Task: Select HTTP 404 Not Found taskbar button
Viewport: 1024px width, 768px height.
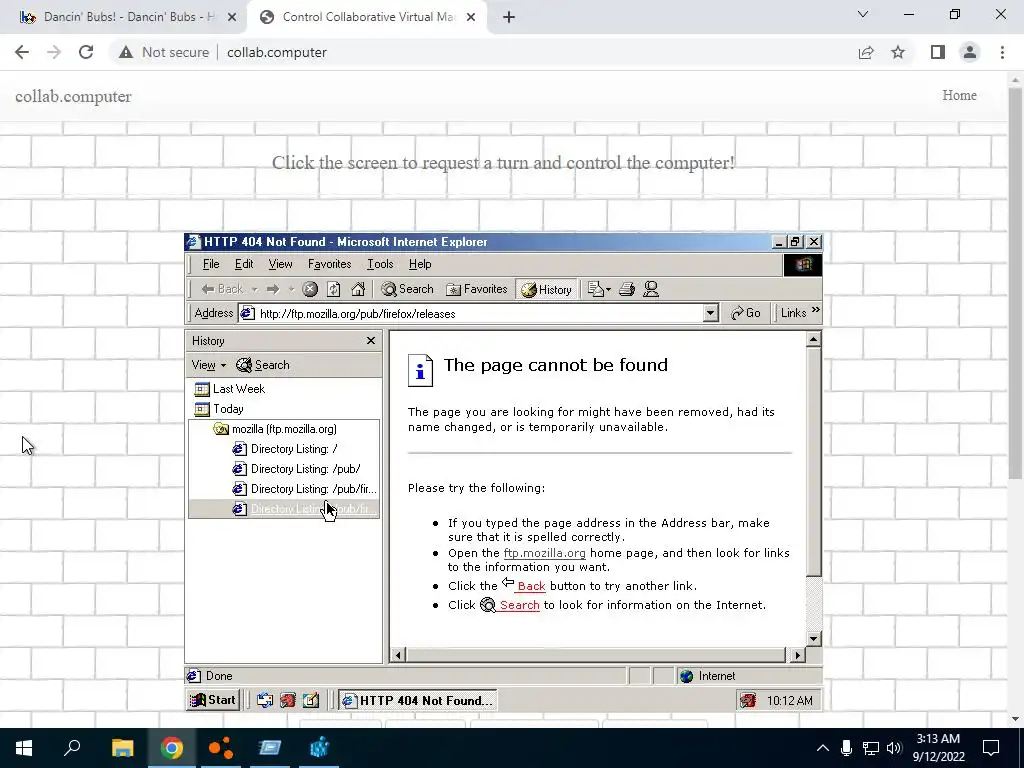Action: (x=418, y=701)
